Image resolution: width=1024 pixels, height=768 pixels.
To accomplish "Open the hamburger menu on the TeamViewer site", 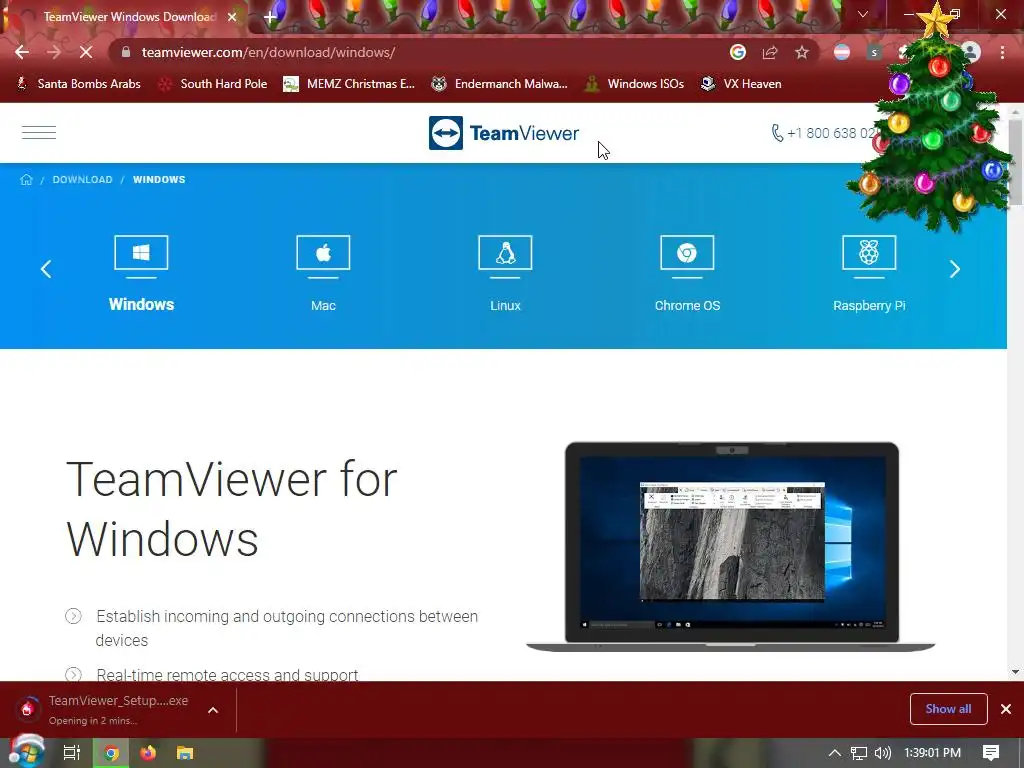I will tap(39, 133).
